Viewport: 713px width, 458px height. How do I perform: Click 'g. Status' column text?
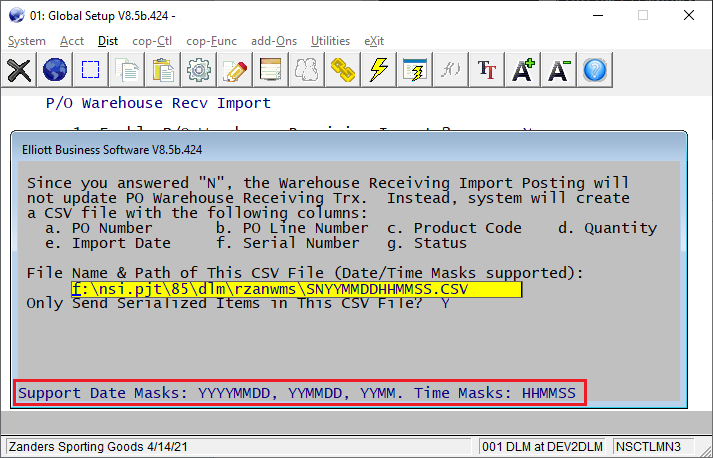(427, 243)
